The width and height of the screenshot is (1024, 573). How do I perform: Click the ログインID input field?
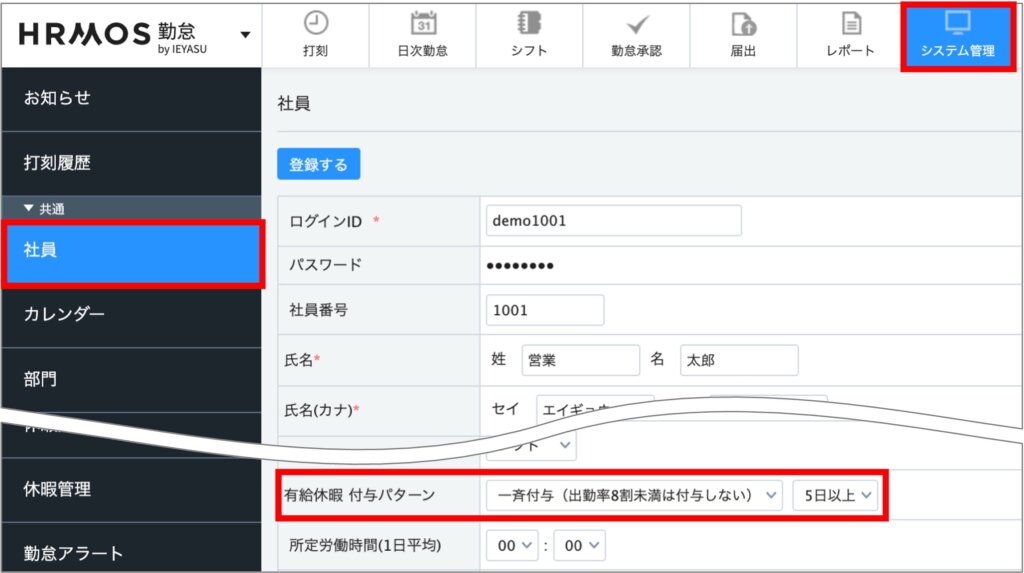point(613,220)
